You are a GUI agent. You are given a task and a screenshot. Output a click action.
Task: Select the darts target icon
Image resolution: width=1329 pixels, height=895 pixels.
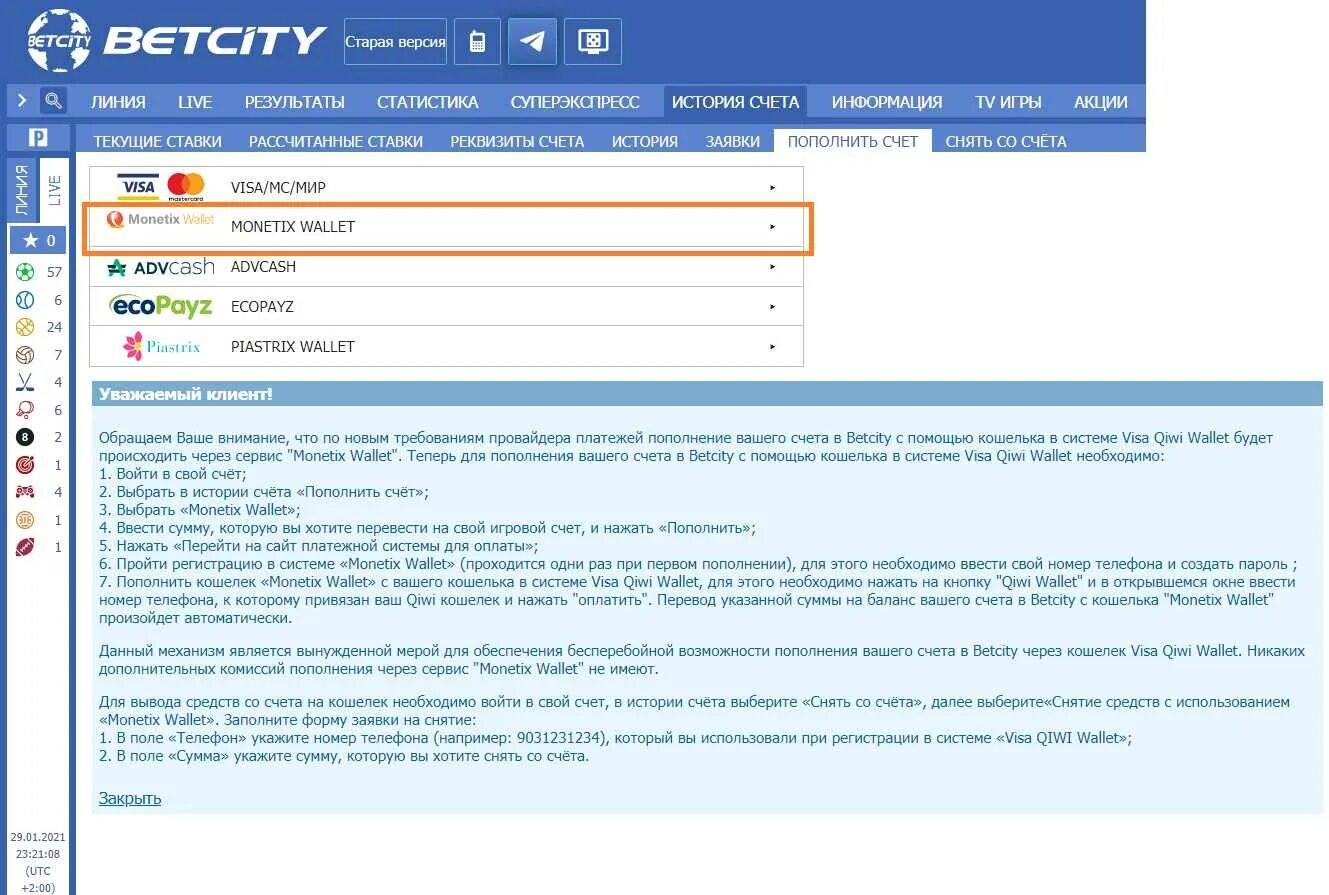tap(25, 465)
